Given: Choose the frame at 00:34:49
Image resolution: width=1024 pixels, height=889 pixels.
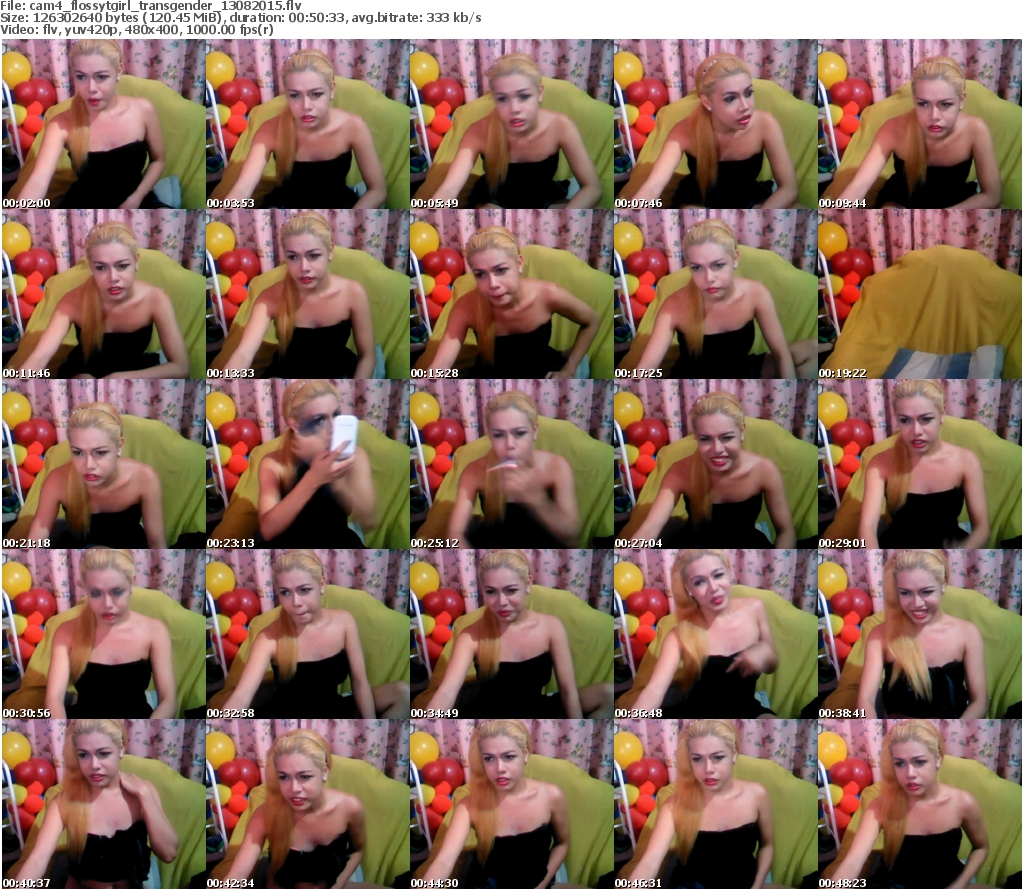Looking at the screenshot, I should (x=511, y=634).
